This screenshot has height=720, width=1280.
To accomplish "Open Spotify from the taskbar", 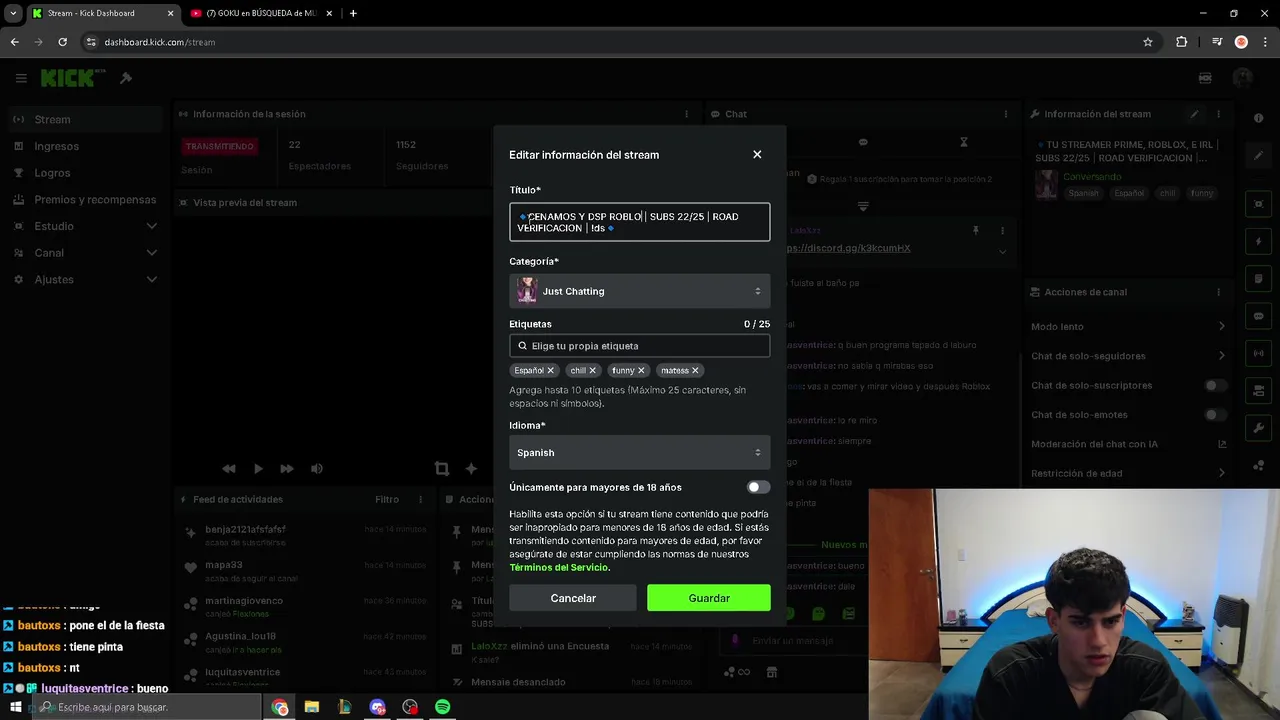I will click(x=442, y=707).
